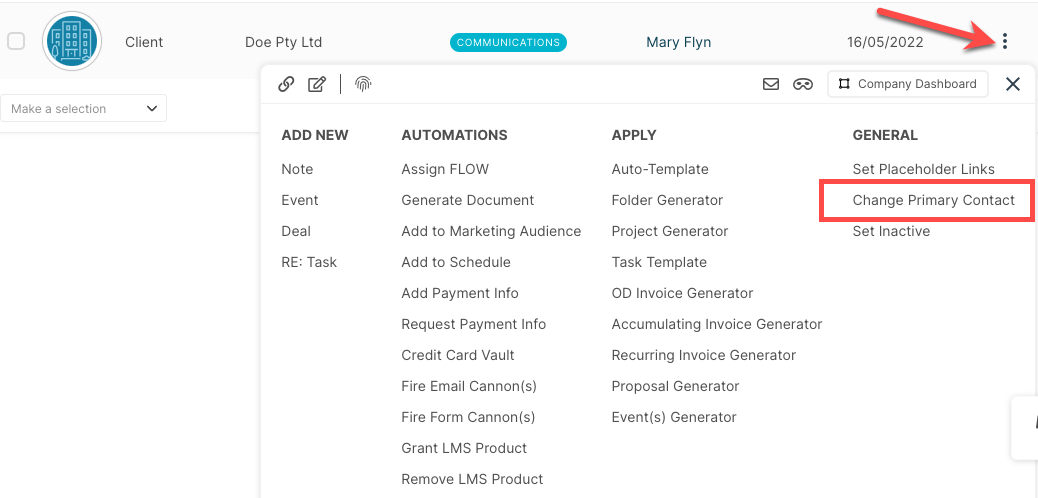Viewport: 1038px width, 498px height.
Task: Add new Note
Action: coord(297,169)
